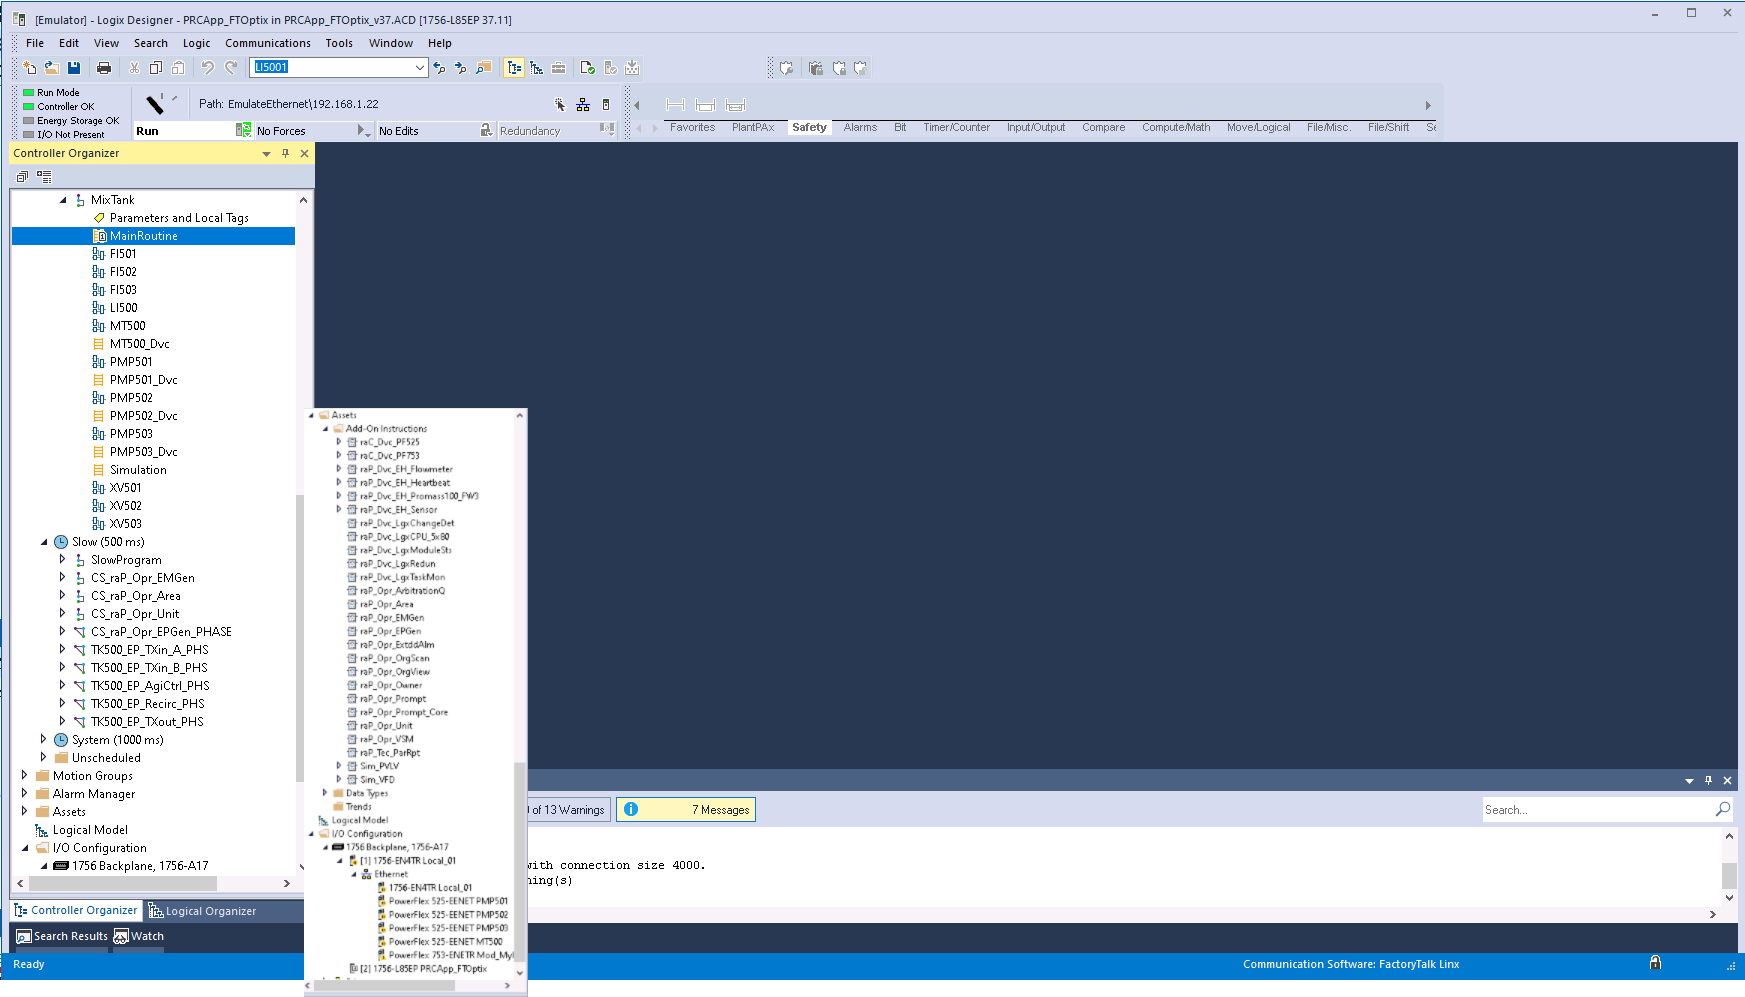
Task: Auto-hide Controller Organizer with pin icon
Action: point(285,153)
